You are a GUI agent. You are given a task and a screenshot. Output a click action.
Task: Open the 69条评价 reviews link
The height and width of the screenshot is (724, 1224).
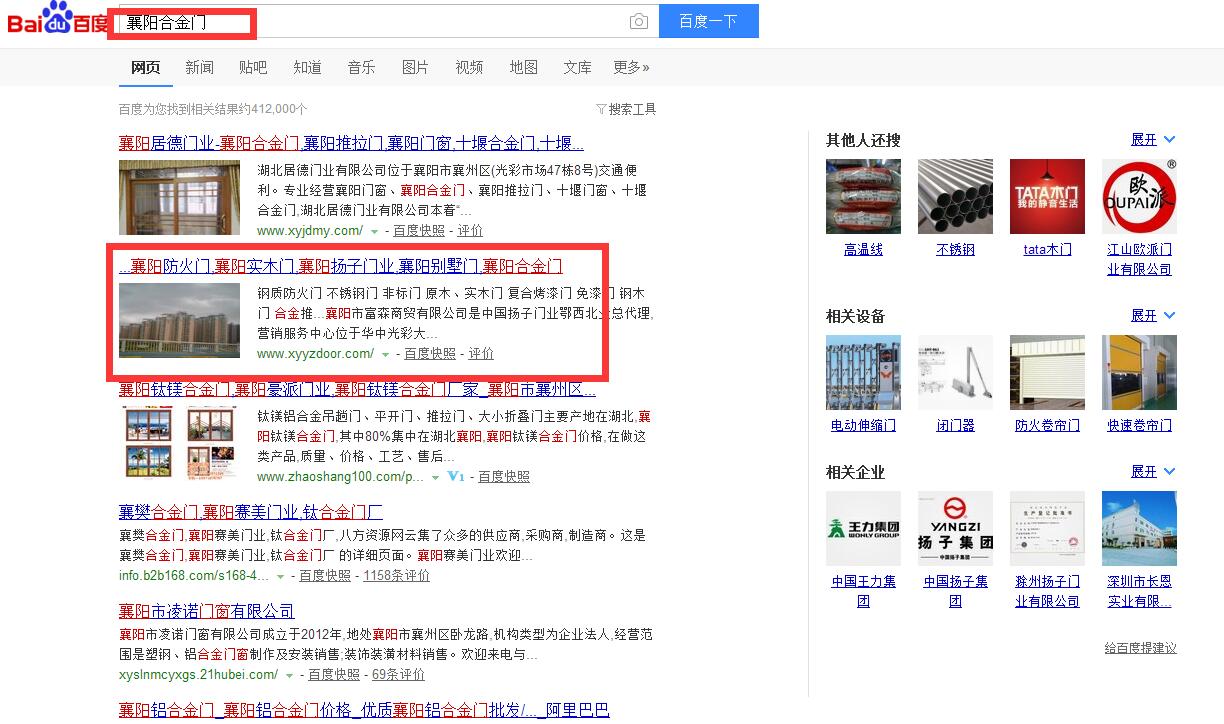tap(398, 674)
